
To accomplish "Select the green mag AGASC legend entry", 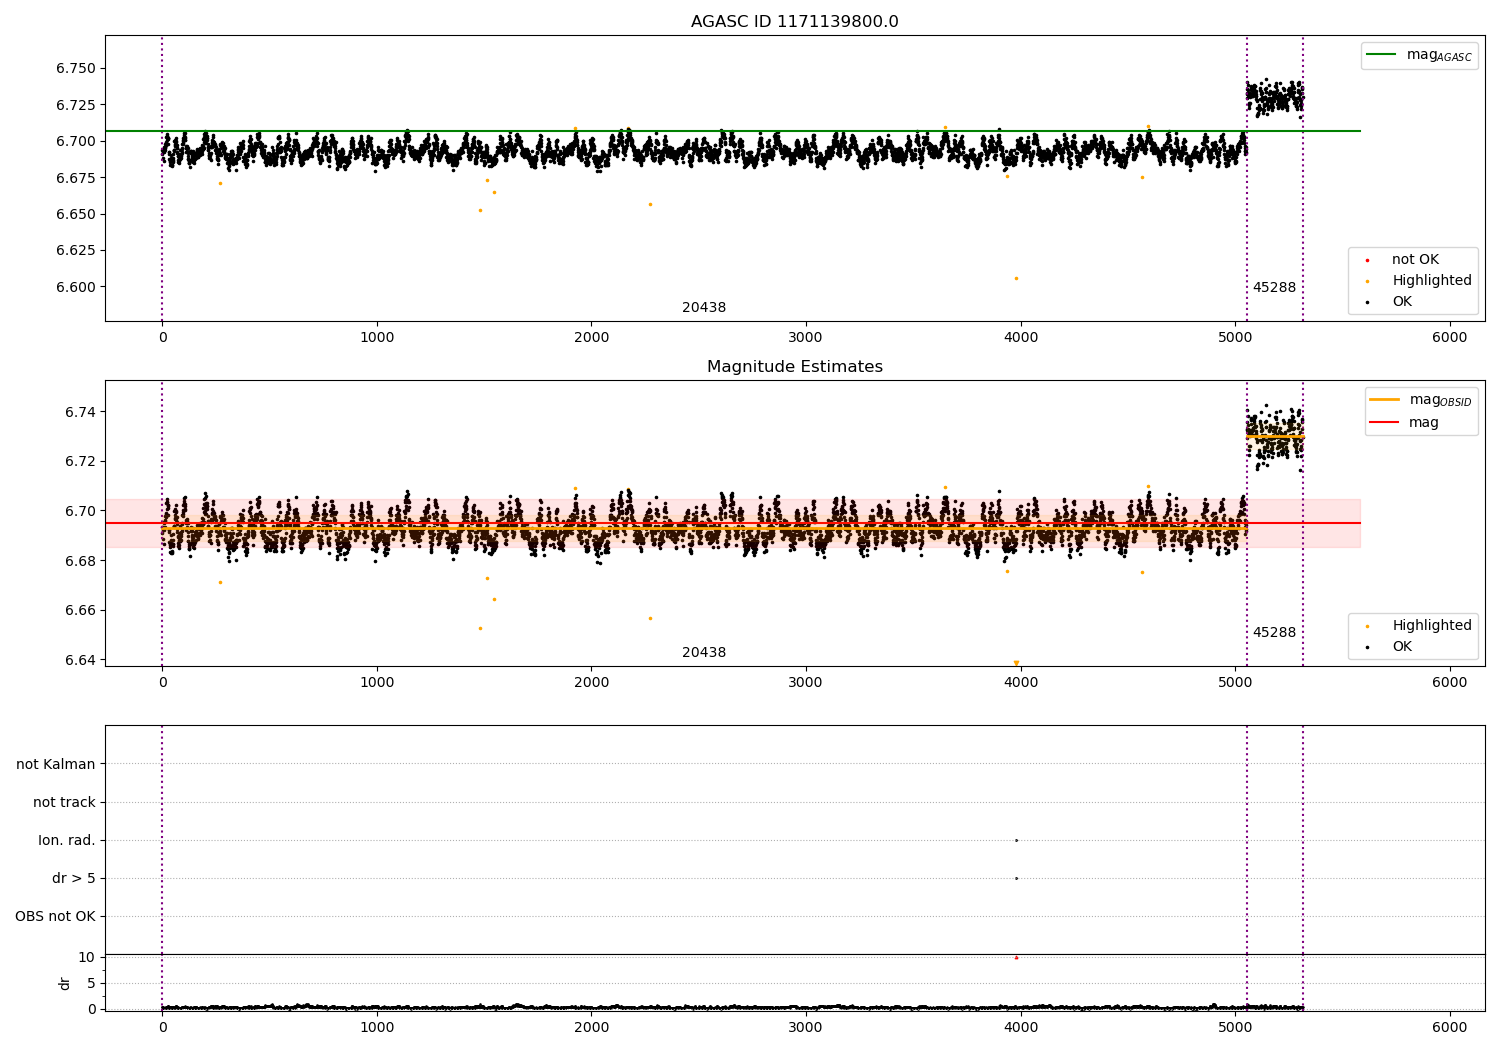I will [x=1418, y=55].
